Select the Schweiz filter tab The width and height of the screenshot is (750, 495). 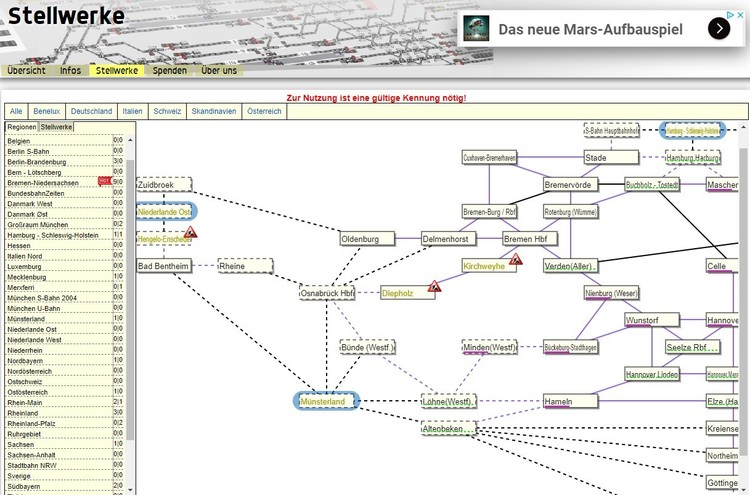(167, 111)
